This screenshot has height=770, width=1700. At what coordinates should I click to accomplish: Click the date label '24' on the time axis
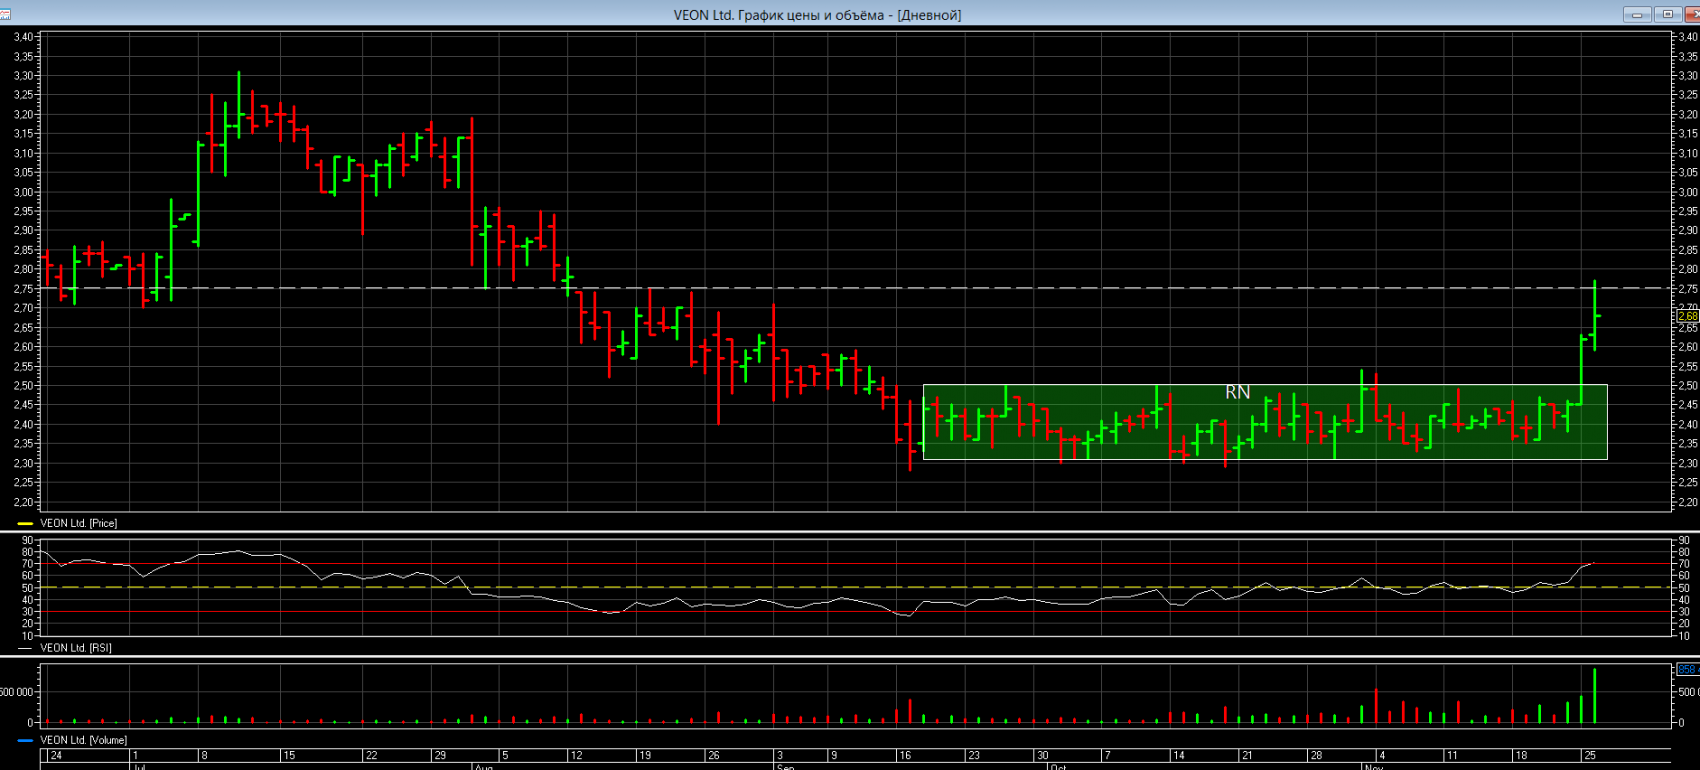pyautogui.click(x=56, y=755)
